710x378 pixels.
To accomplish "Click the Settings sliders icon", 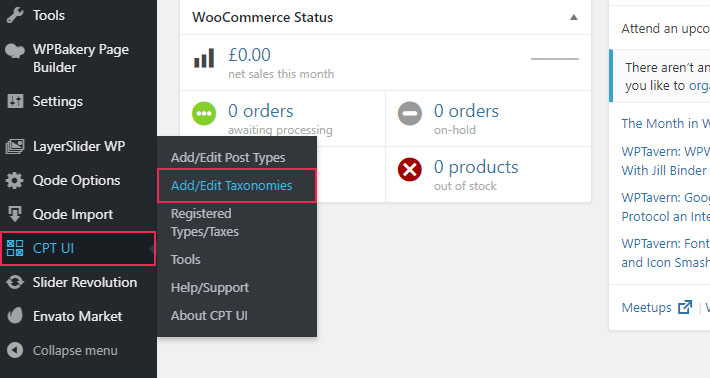I will click(x=15, y=101).
